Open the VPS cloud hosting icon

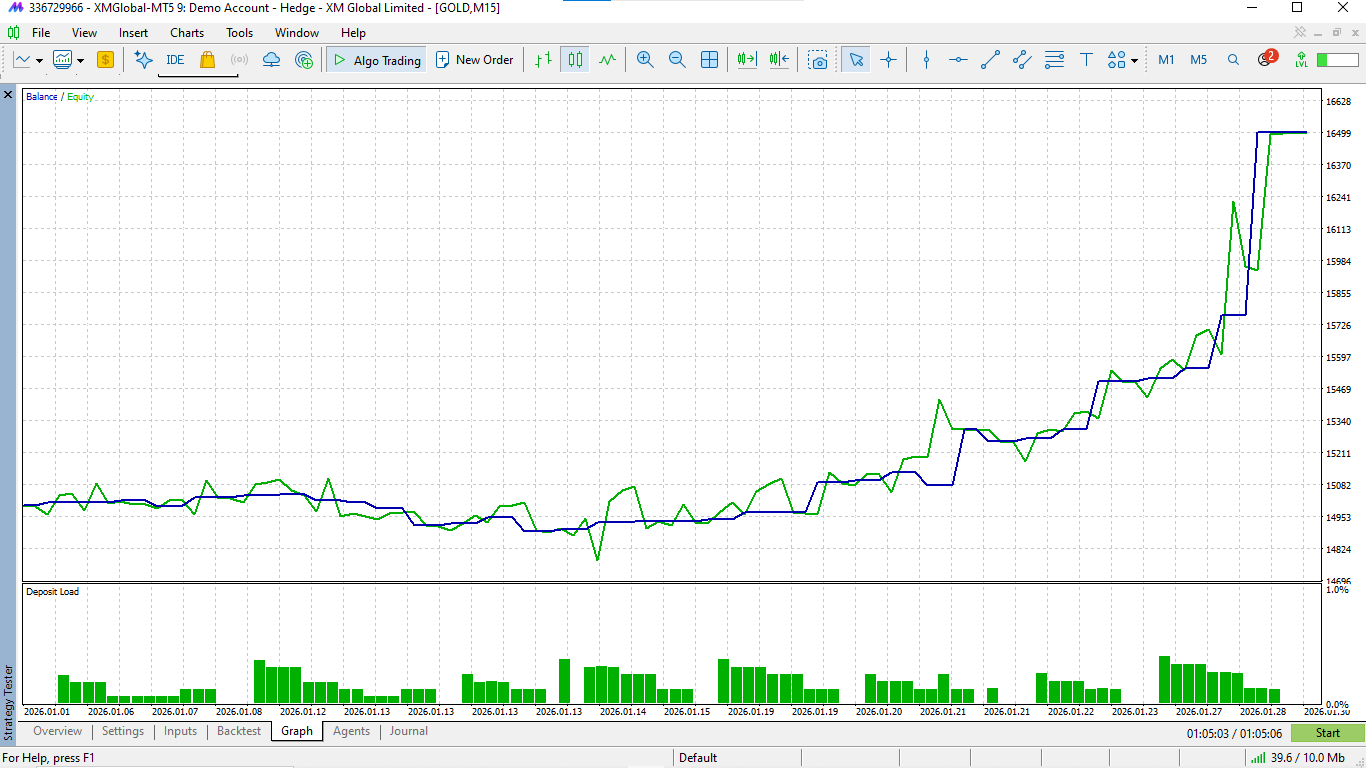pos(271,60)
